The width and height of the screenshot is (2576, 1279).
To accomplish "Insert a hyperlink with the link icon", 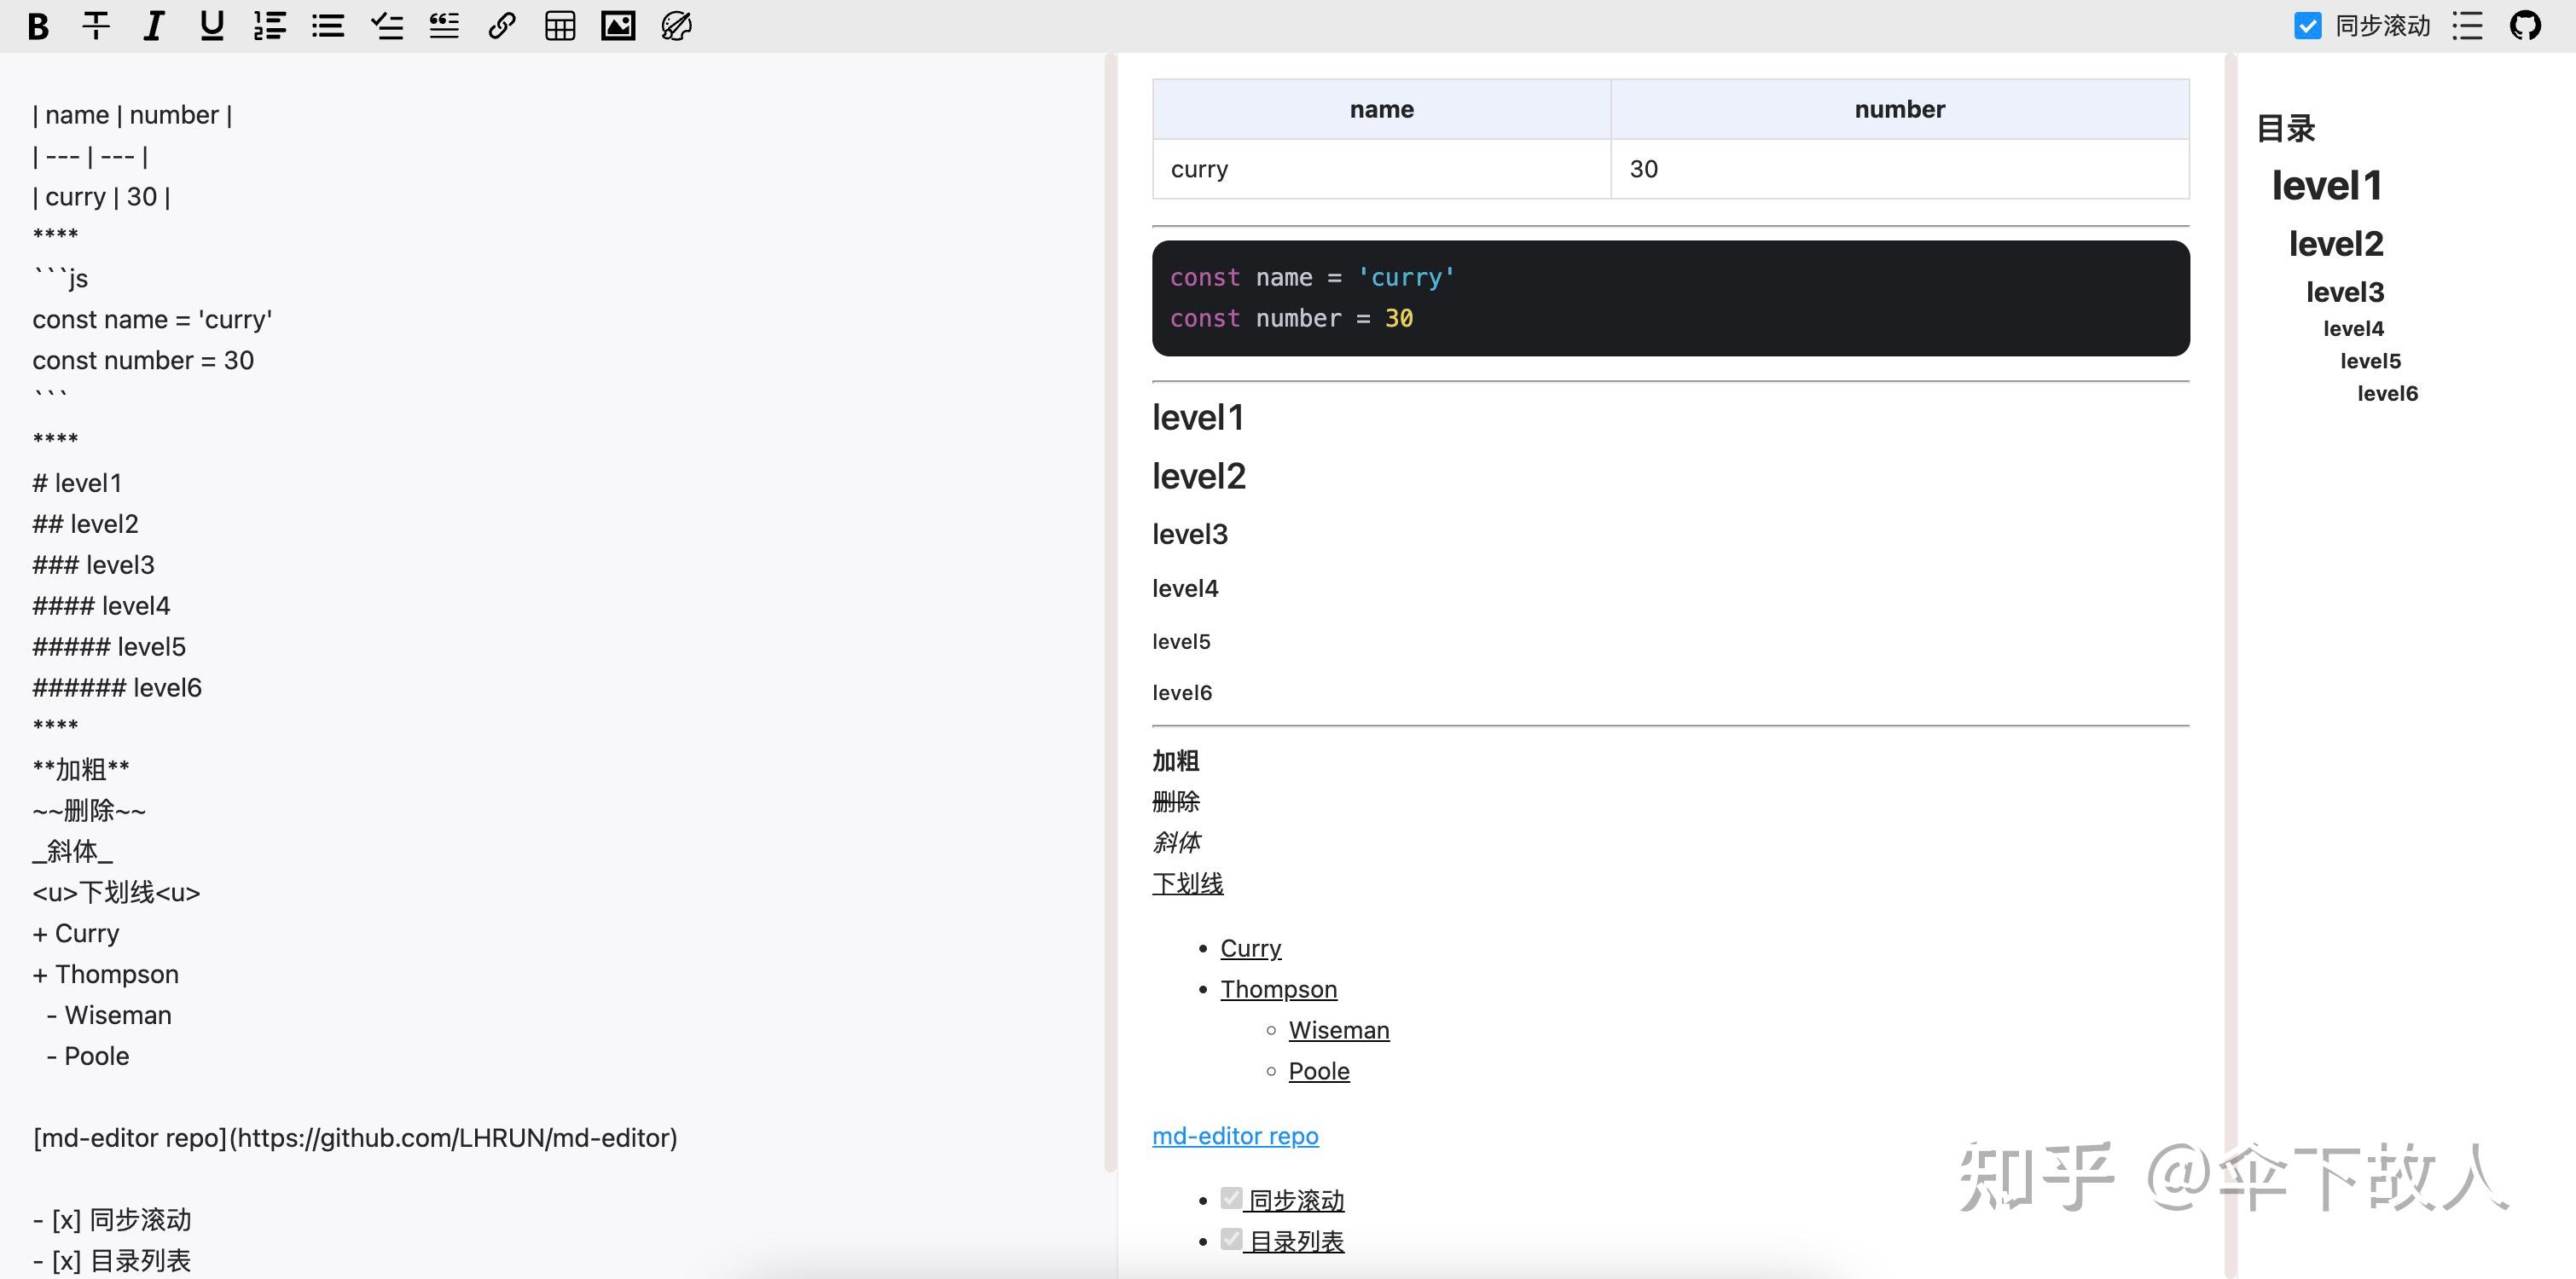I will click(x=502, y=26).
